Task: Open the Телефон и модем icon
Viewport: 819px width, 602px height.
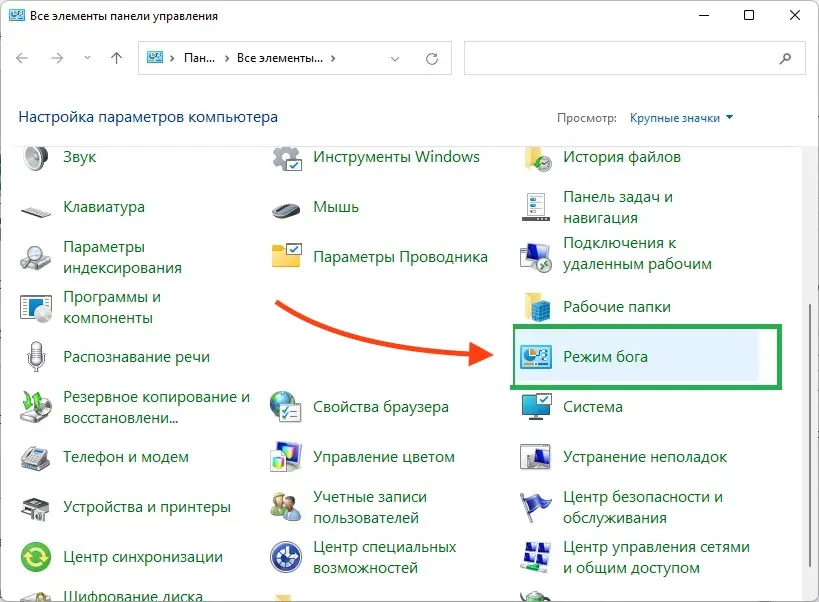Action: point(36,457)
